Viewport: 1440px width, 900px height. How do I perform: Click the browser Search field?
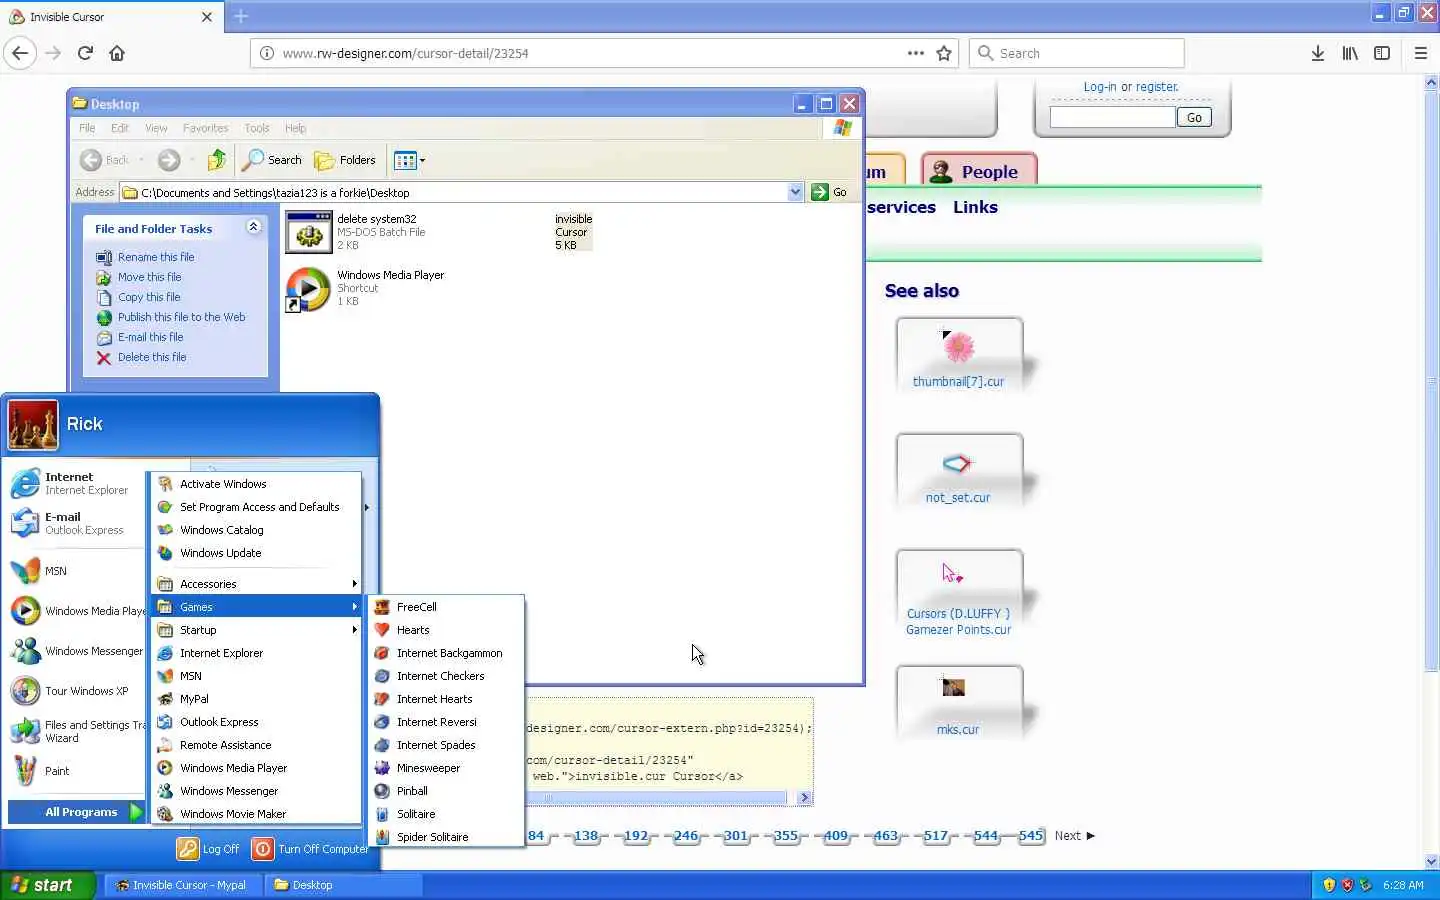(x=1076, y=53)
